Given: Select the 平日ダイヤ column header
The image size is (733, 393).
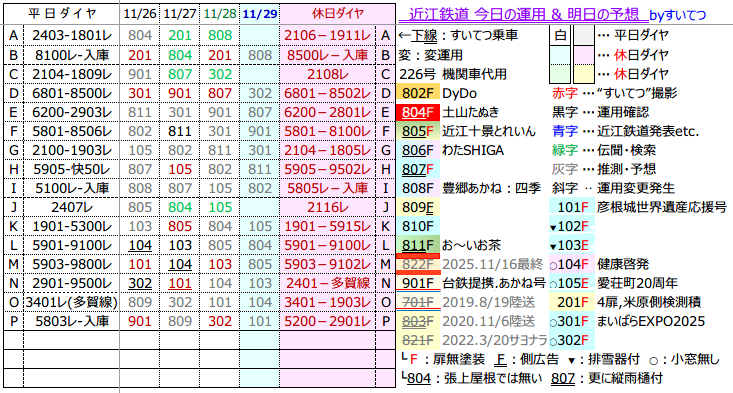Looking at the screenshot, I should click(x=62, y=14).
